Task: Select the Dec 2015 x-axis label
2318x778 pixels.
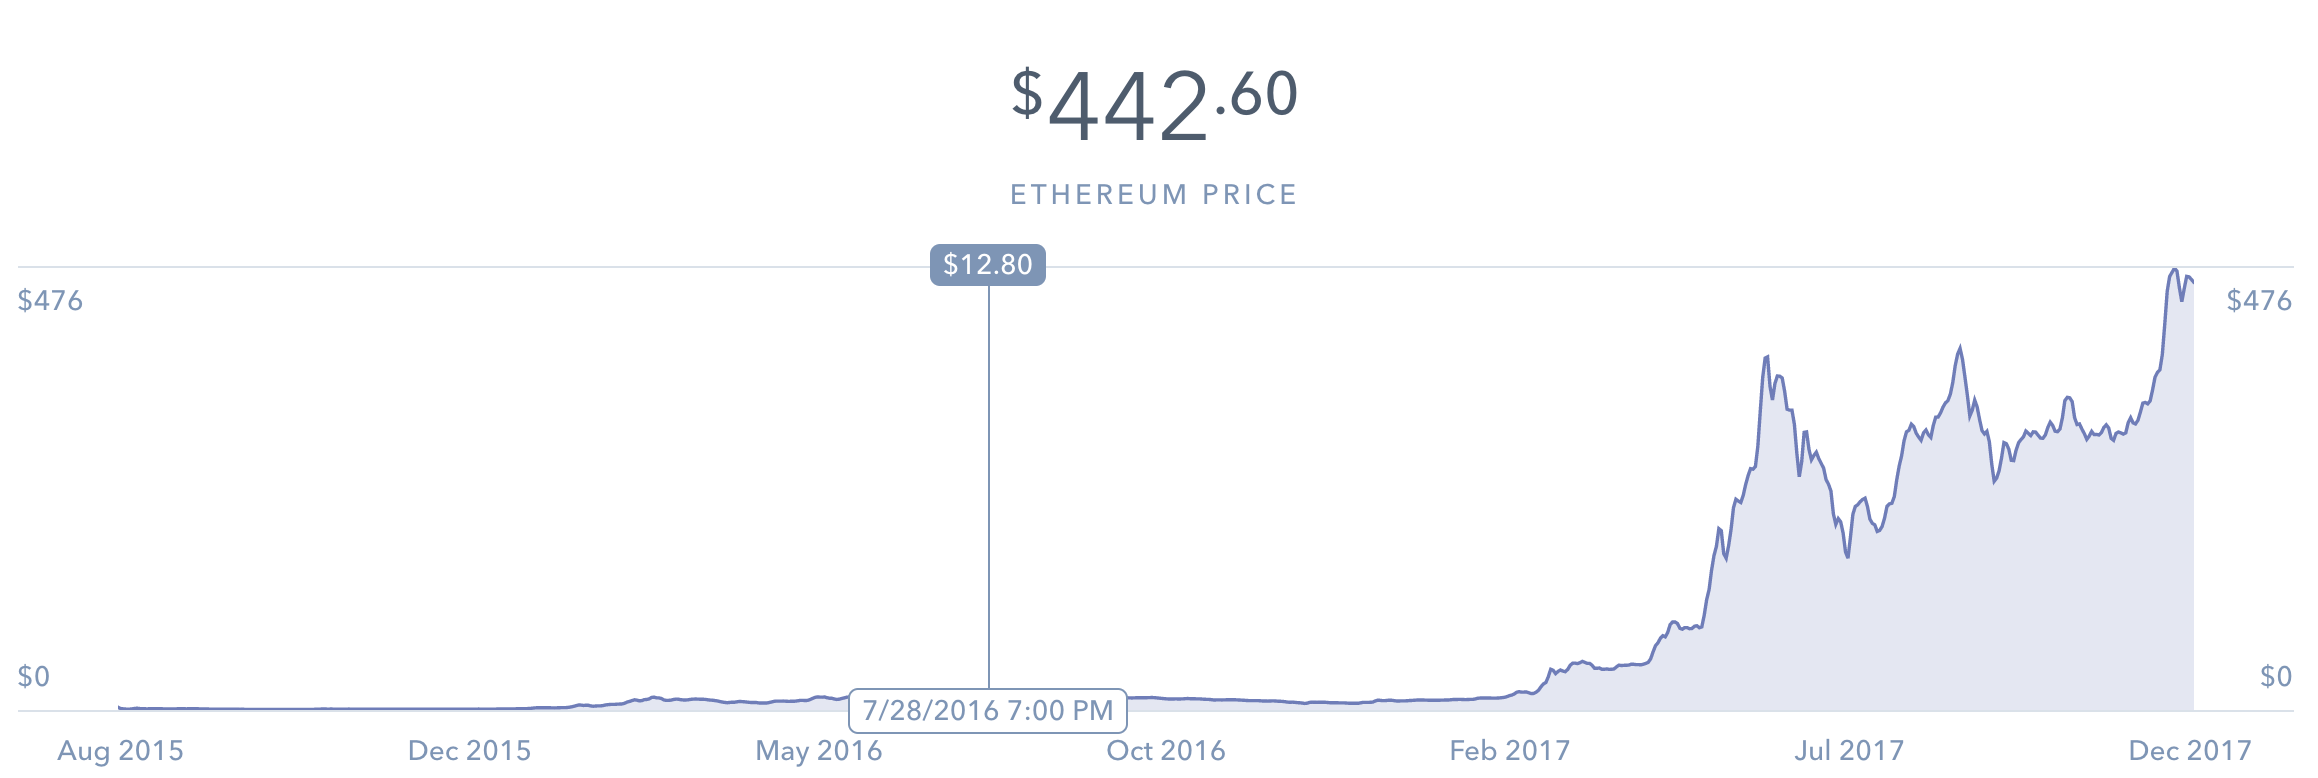Action: tap(469, 751)
